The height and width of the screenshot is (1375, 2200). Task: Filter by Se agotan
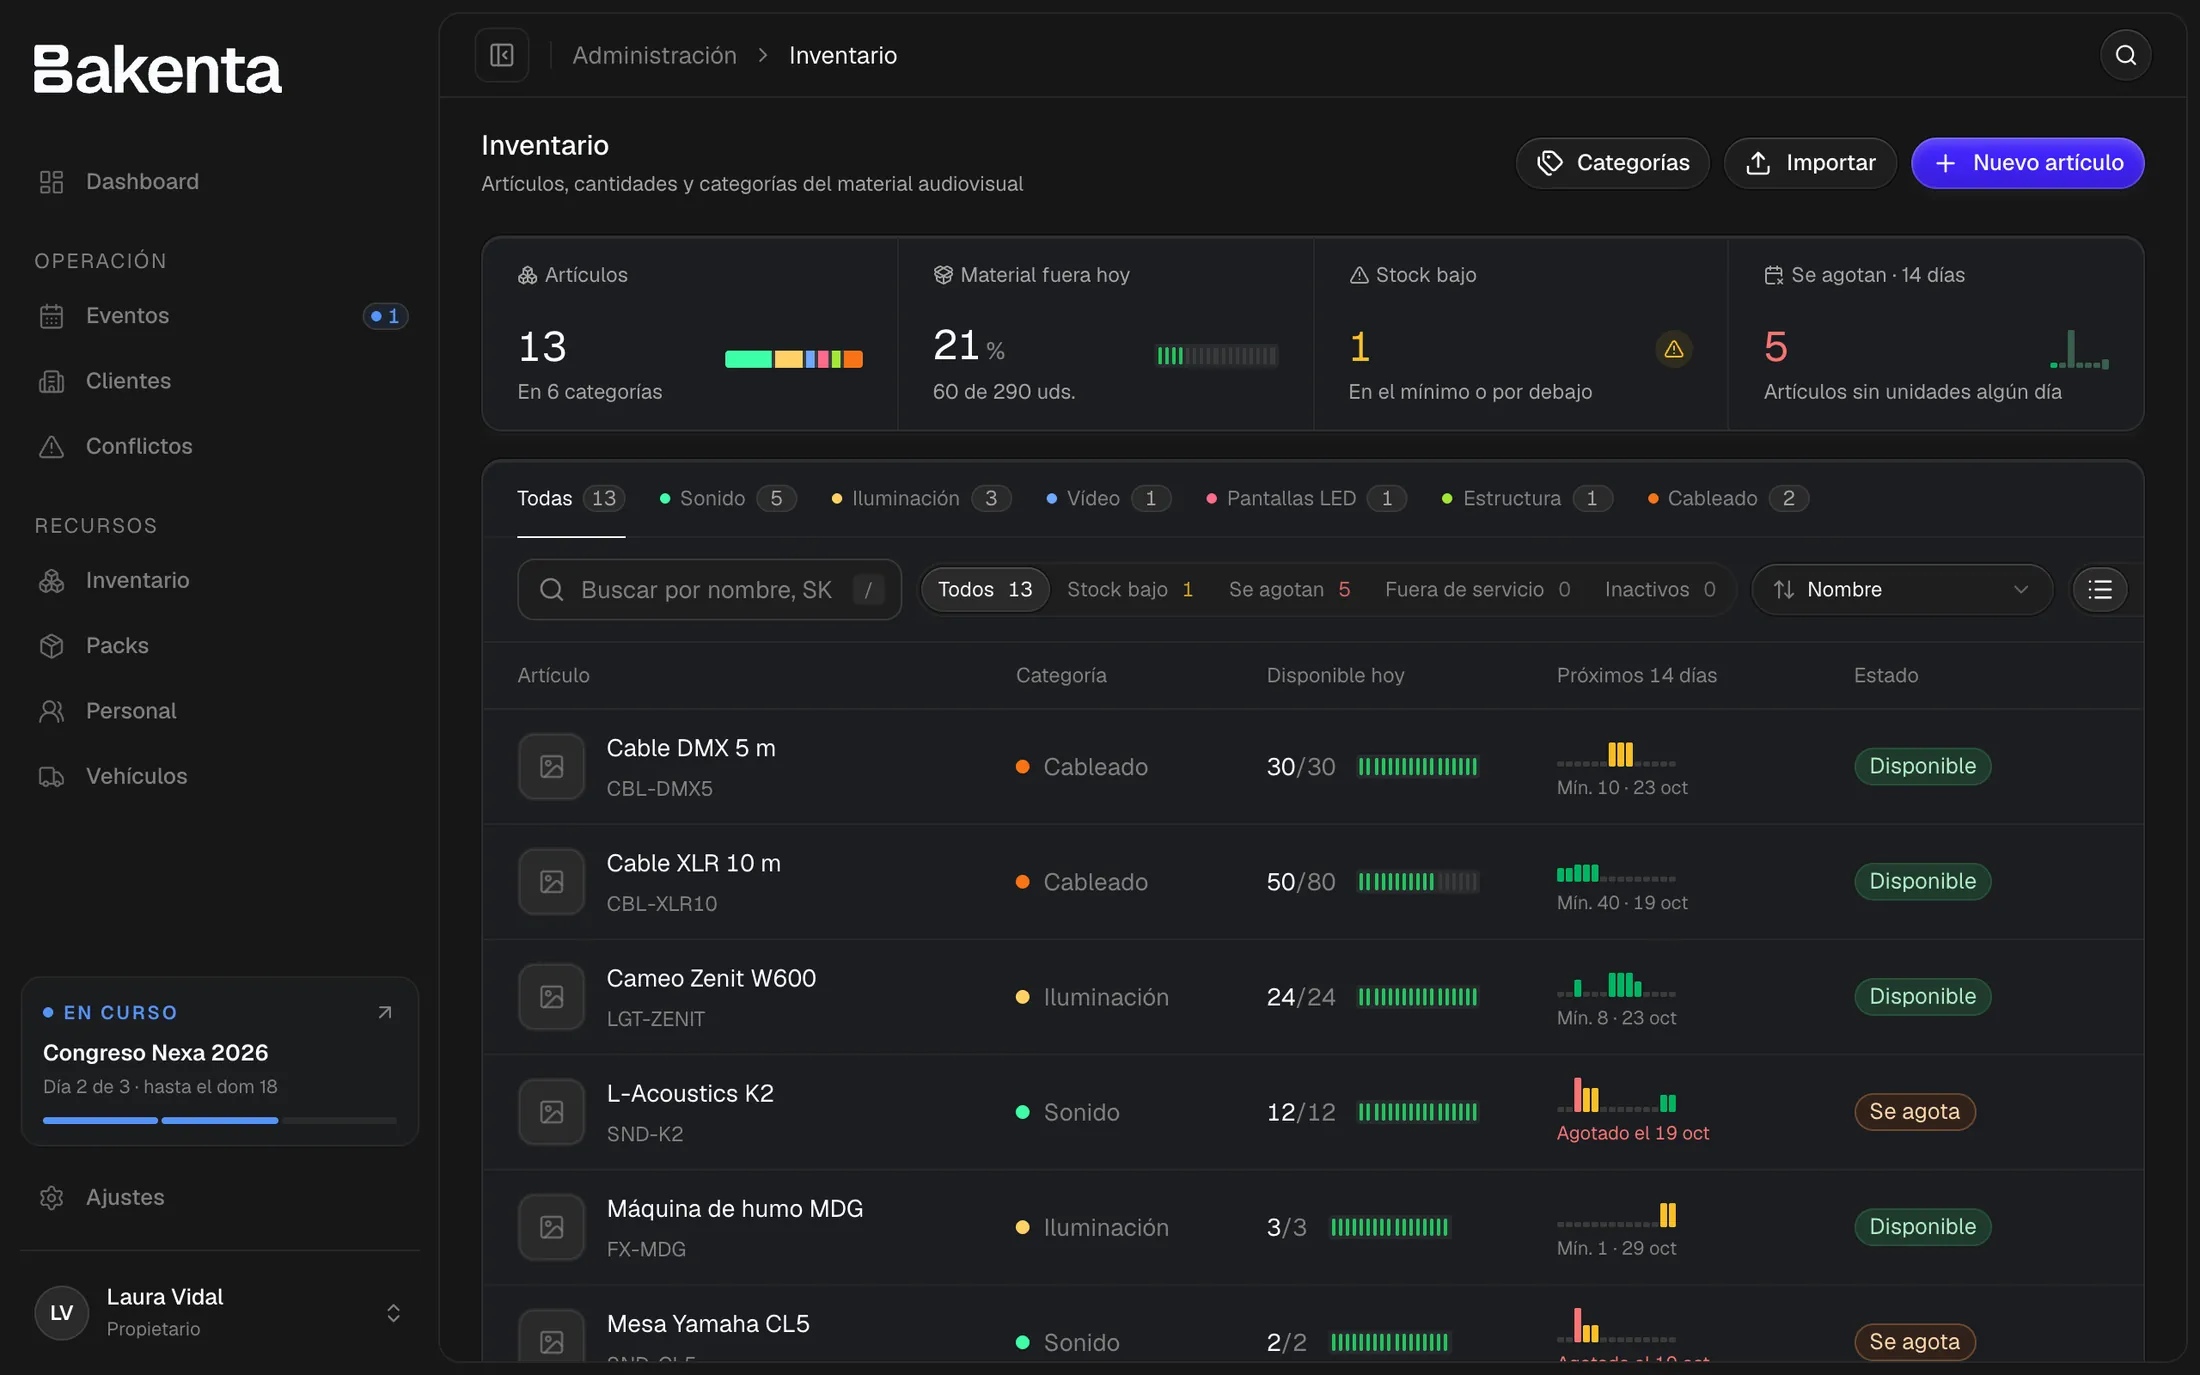tap(1289, 589)
